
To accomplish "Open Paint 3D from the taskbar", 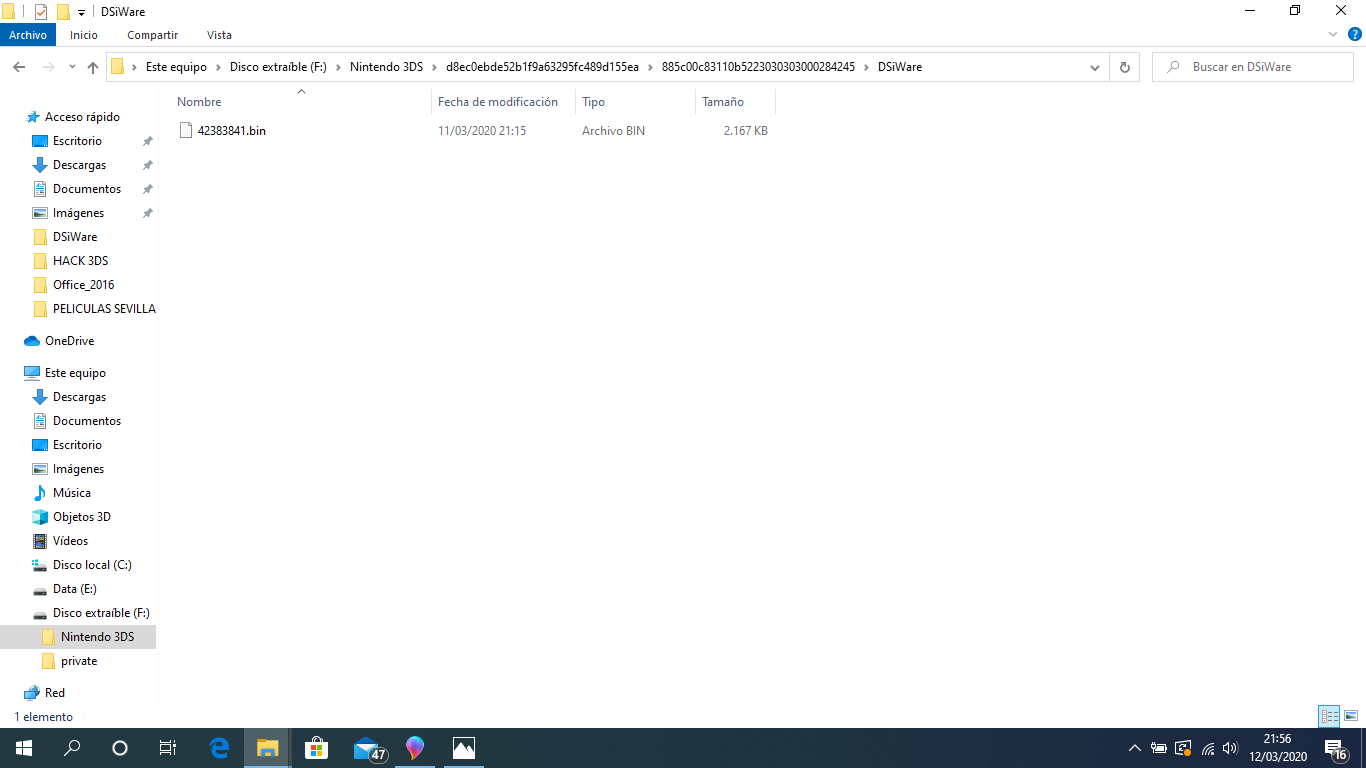I will tap(415, 748).
